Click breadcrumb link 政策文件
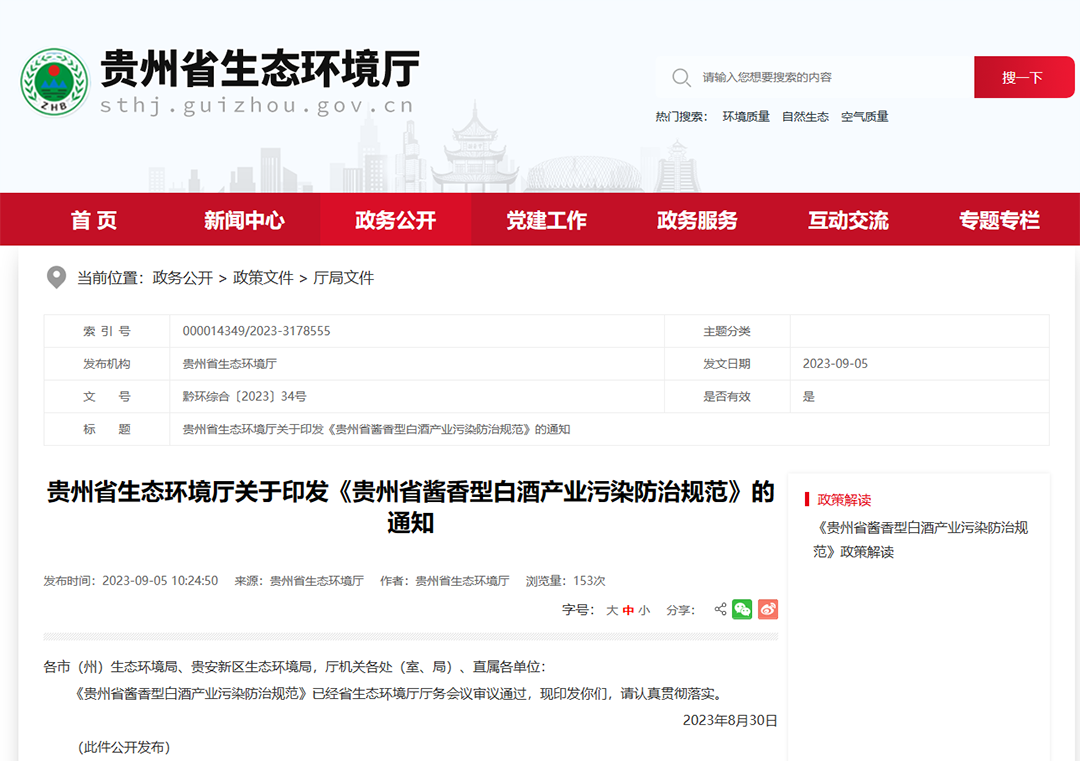The image size is (1080, 761). click(x=263, y=278)
